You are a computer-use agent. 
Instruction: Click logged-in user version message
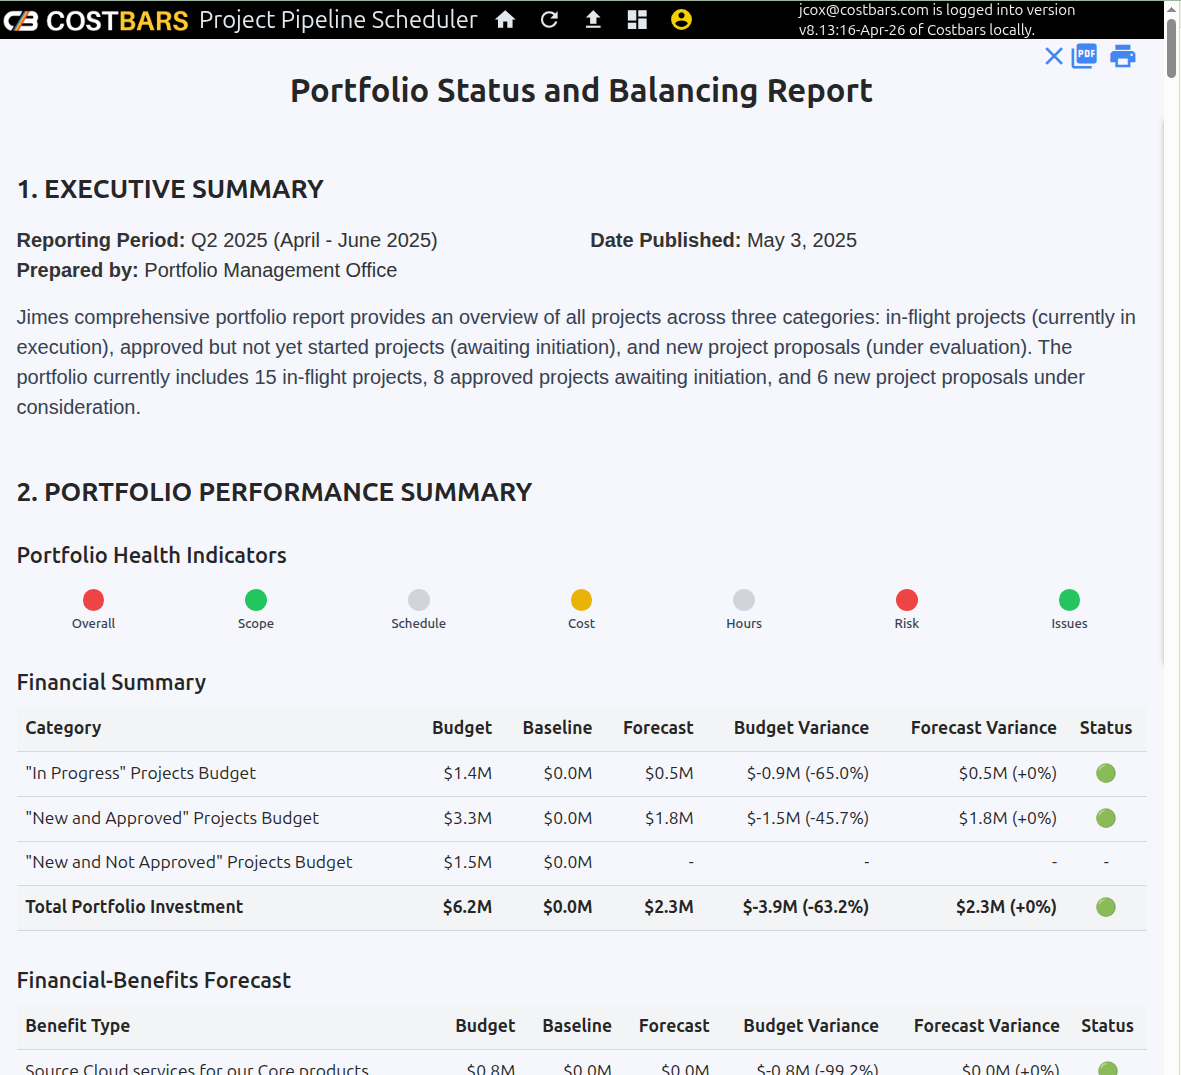click(x=937, y=20)
